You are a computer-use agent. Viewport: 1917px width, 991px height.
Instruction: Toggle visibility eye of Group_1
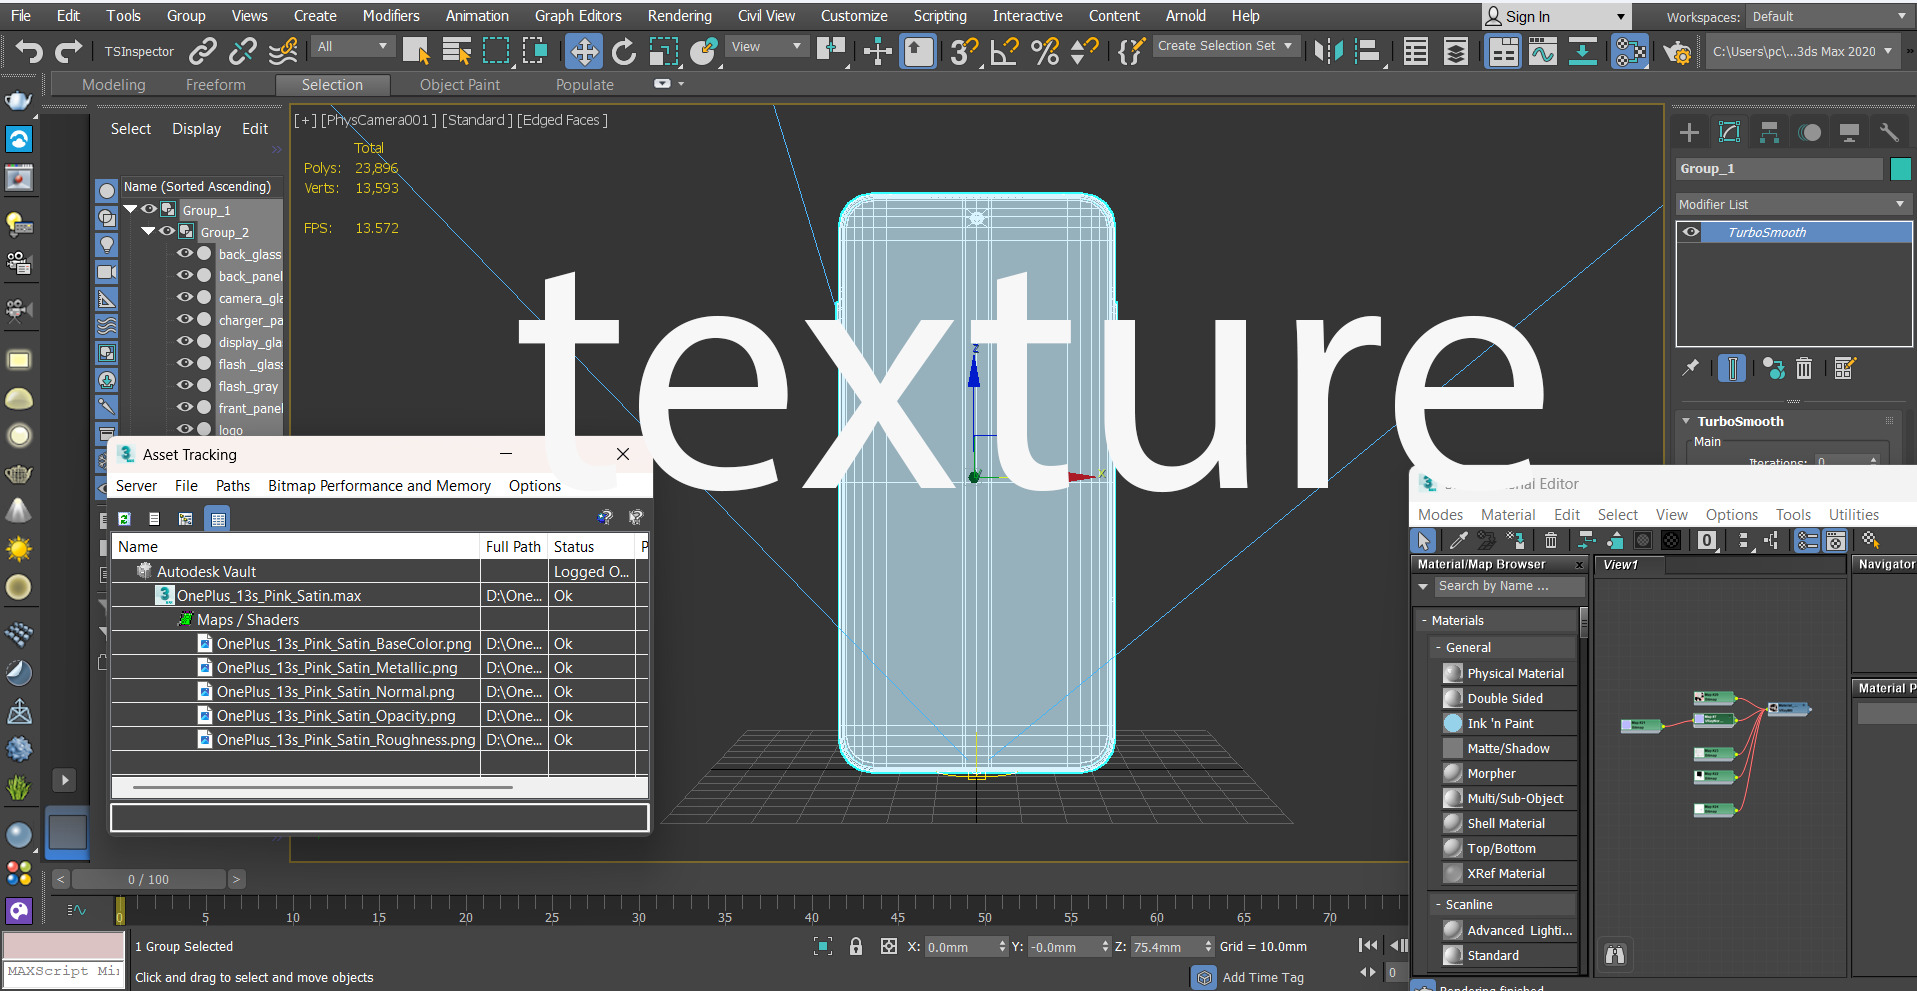(x=149, y=209)
